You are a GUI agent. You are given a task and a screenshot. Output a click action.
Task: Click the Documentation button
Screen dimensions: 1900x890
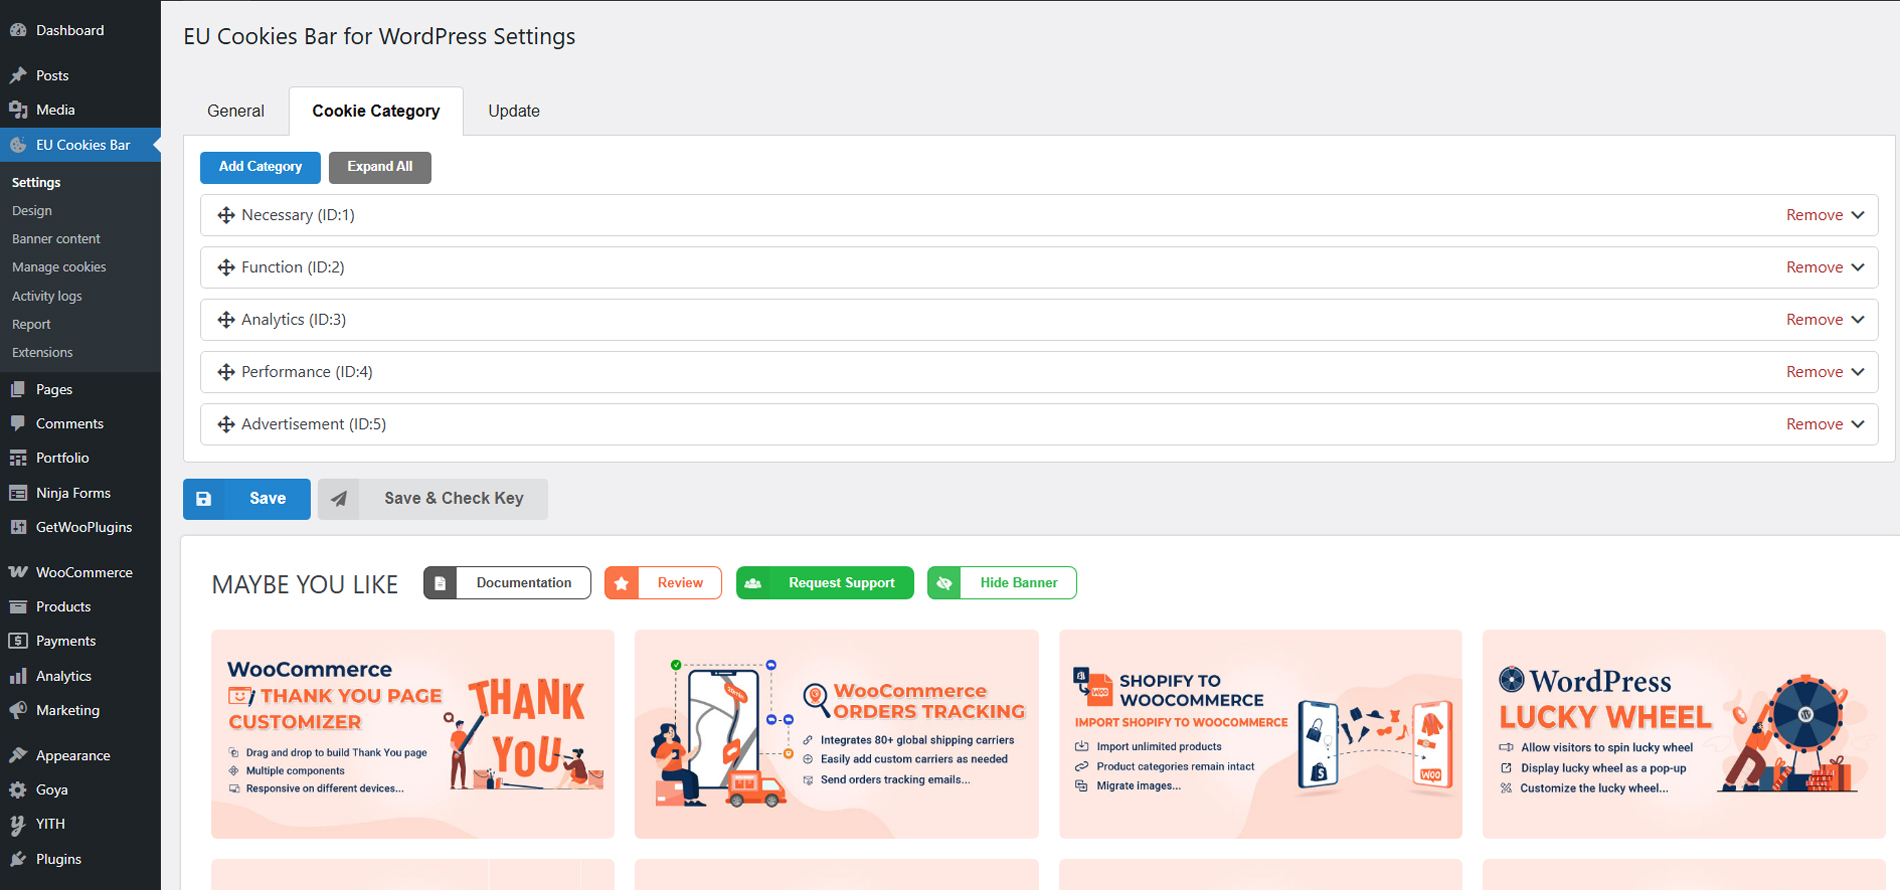click(x=507, y=583)
